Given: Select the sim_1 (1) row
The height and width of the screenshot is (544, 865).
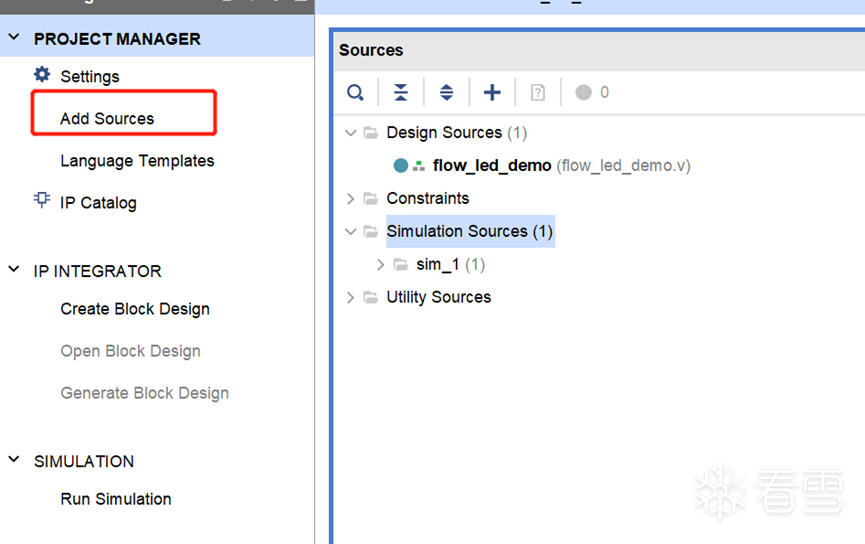Looking at the screenshot, I should coord(451,265).
